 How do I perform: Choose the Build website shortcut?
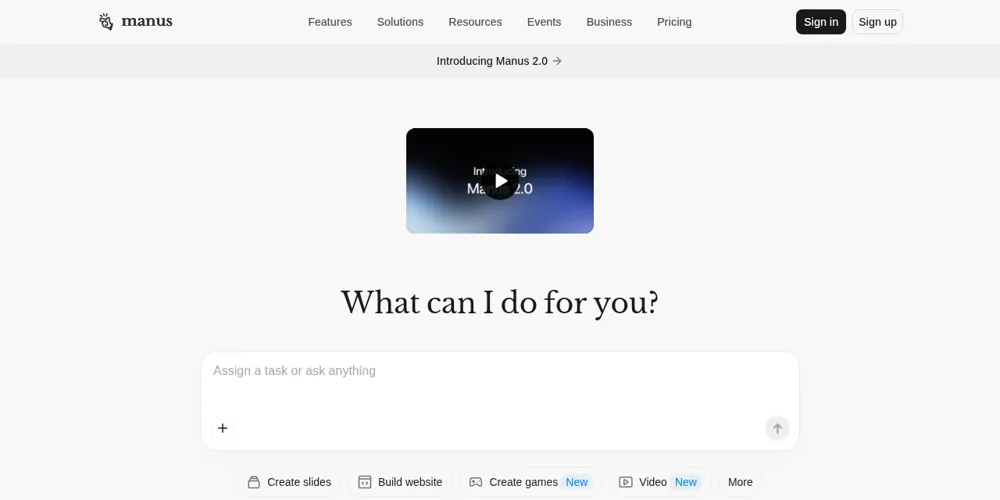(x=400, y=482)
